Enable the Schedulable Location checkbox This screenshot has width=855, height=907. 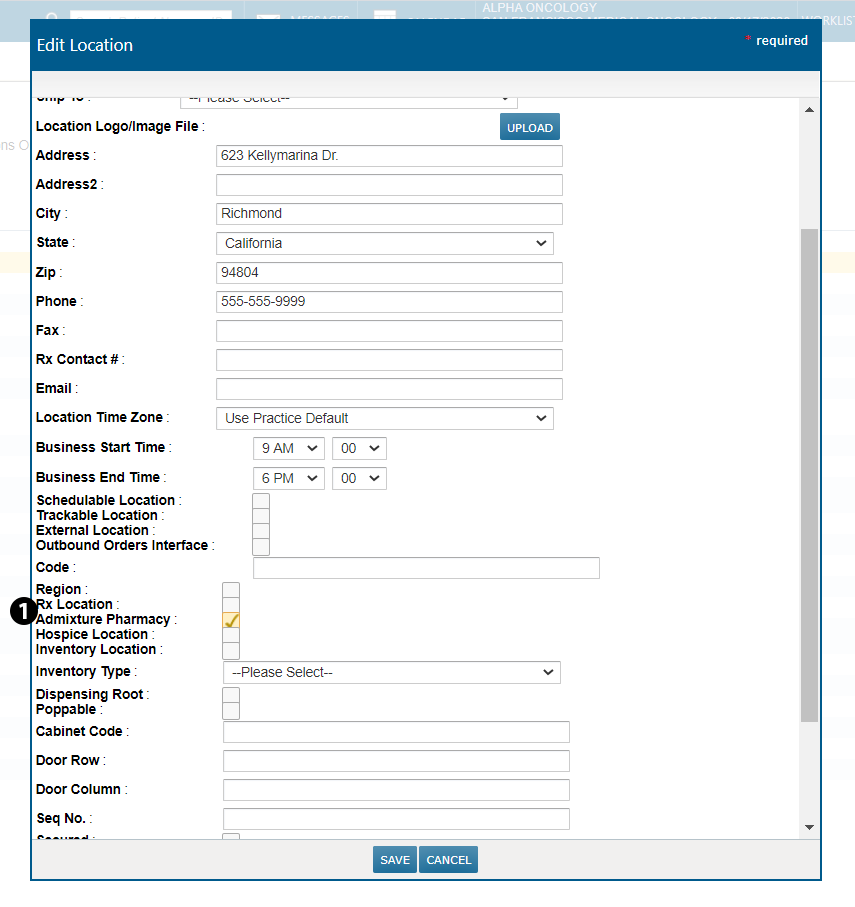(x=261, y=501)
